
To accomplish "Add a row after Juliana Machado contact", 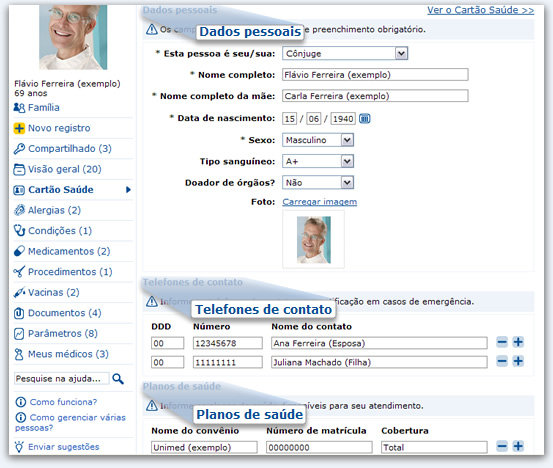I will pos(518,361).
